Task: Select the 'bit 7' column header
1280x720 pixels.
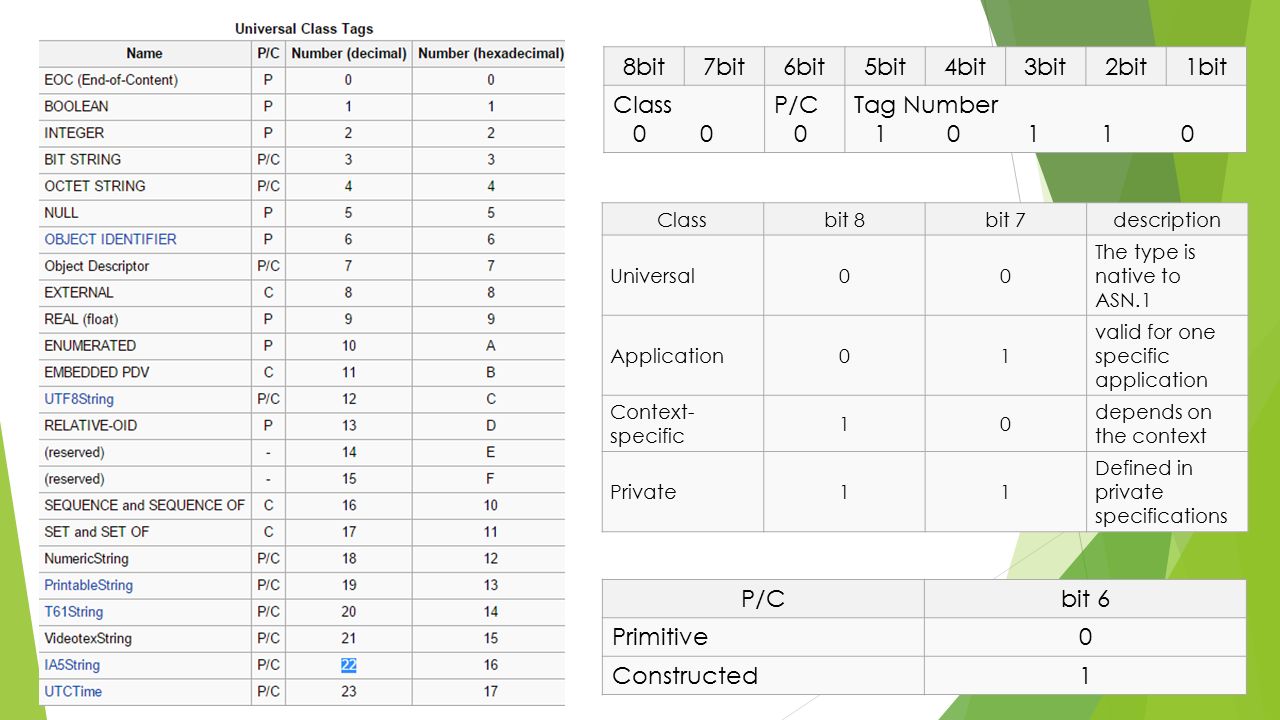Action: 1005,220
